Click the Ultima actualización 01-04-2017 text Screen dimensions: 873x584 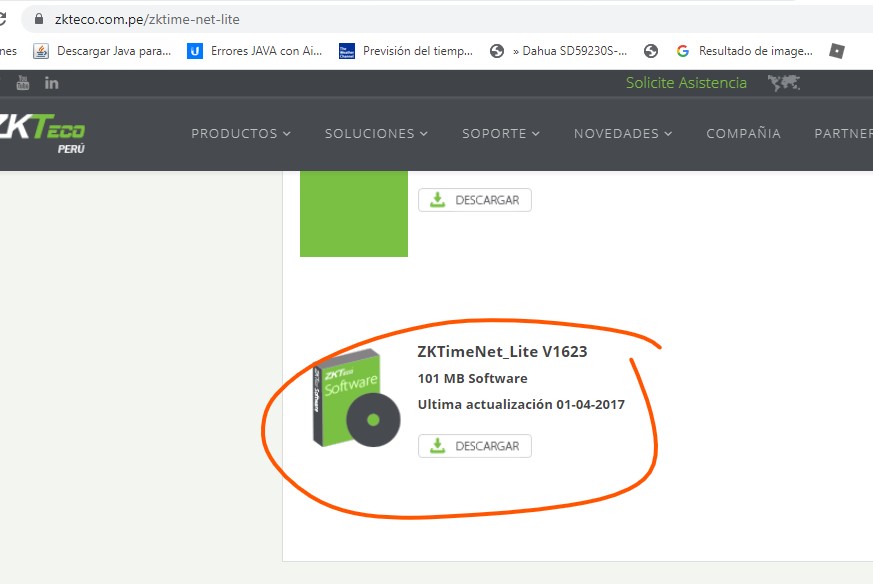click(x=521, y=405)
